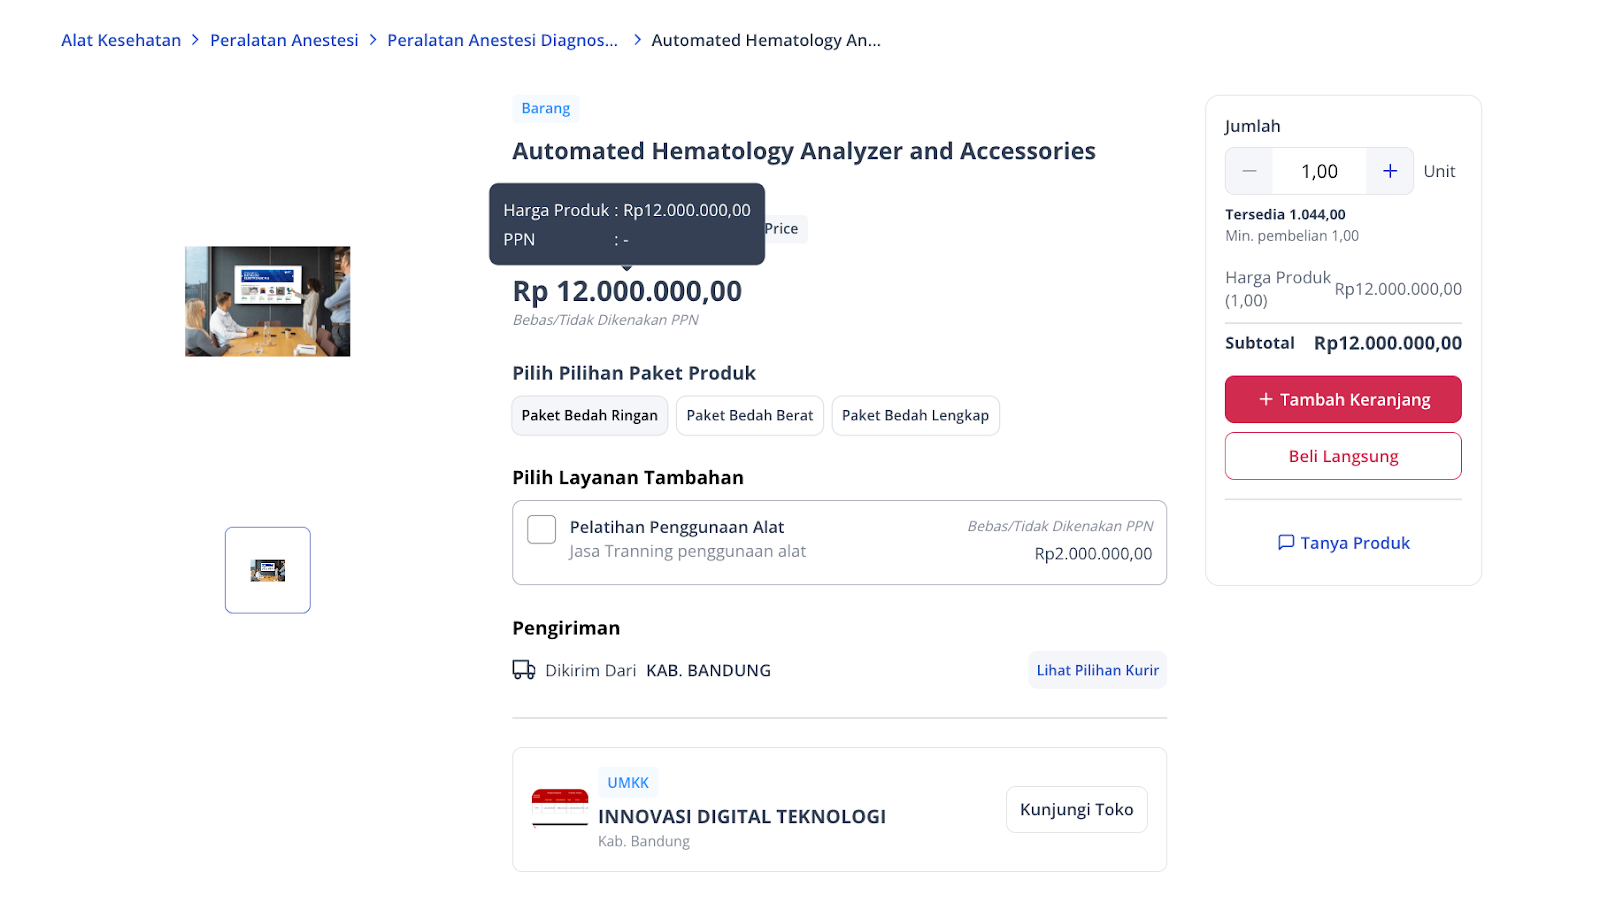The height and width of the screenshot is (903, 1600).
Task: Increase quantity with the plus icon
Action: click(1389, 171)
